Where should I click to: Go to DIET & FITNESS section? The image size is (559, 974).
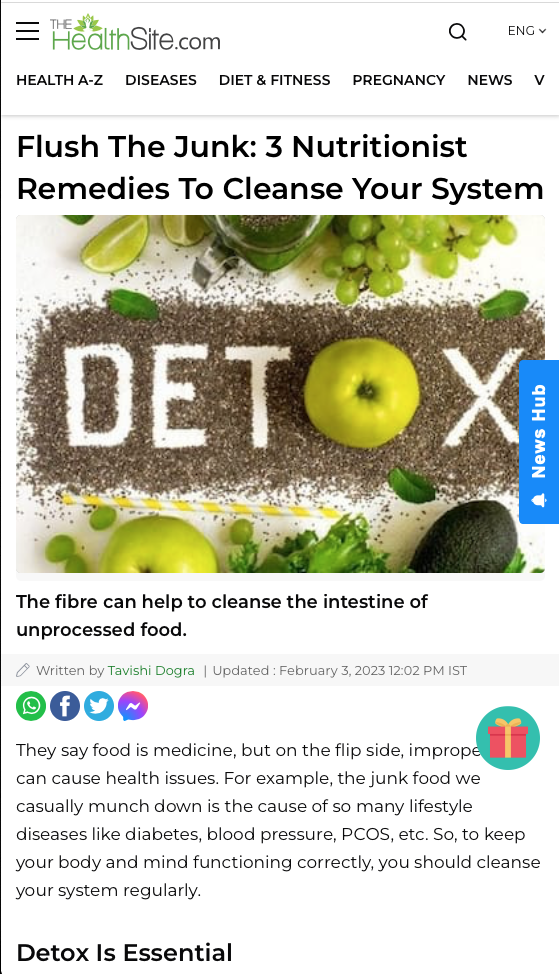point(275,80)
